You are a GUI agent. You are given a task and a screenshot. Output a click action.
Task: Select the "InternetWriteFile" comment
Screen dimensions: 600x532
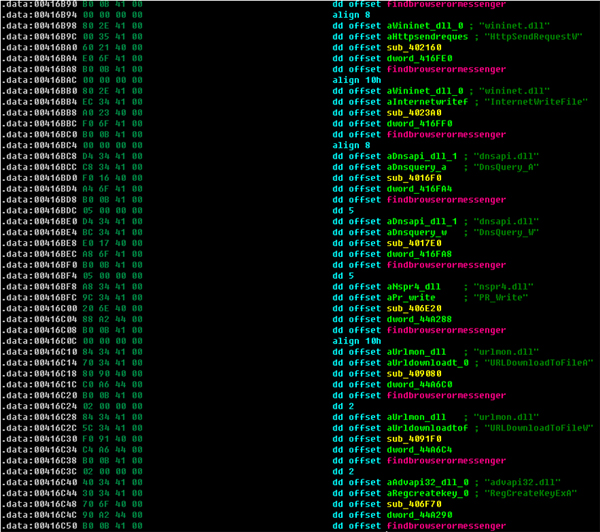pyautogui.click(x=536, y=102)
